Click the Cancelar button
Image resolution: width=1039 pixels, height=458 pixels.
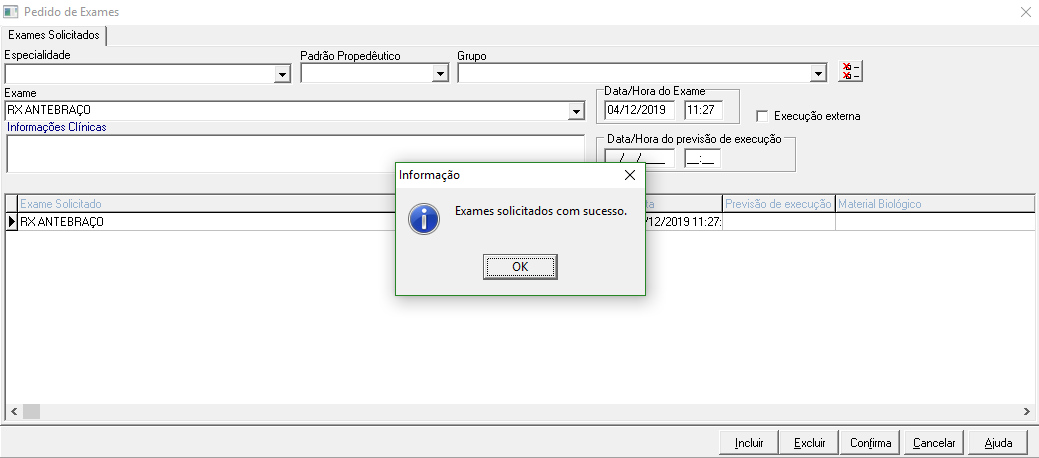934,443
